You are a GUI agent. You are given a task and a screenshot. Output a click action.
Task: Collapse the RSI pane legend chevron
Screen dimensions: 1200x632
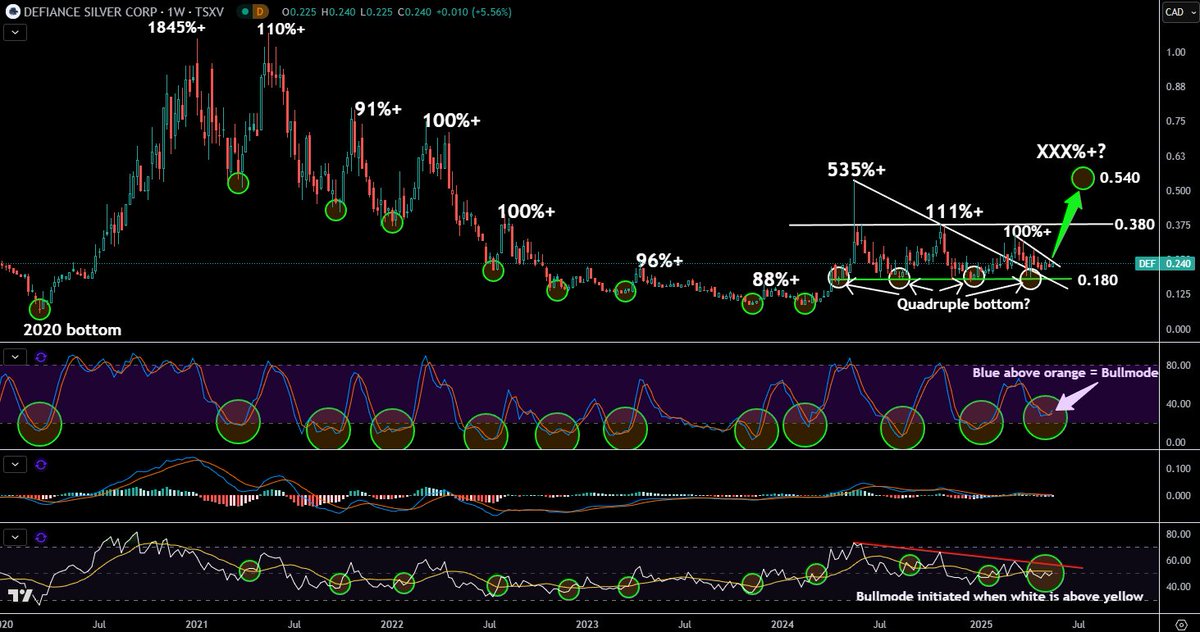click(x=13, y=537)
